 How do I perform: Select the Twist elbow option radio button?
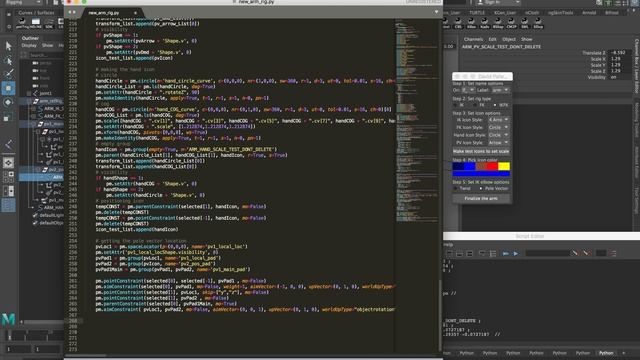456,189
